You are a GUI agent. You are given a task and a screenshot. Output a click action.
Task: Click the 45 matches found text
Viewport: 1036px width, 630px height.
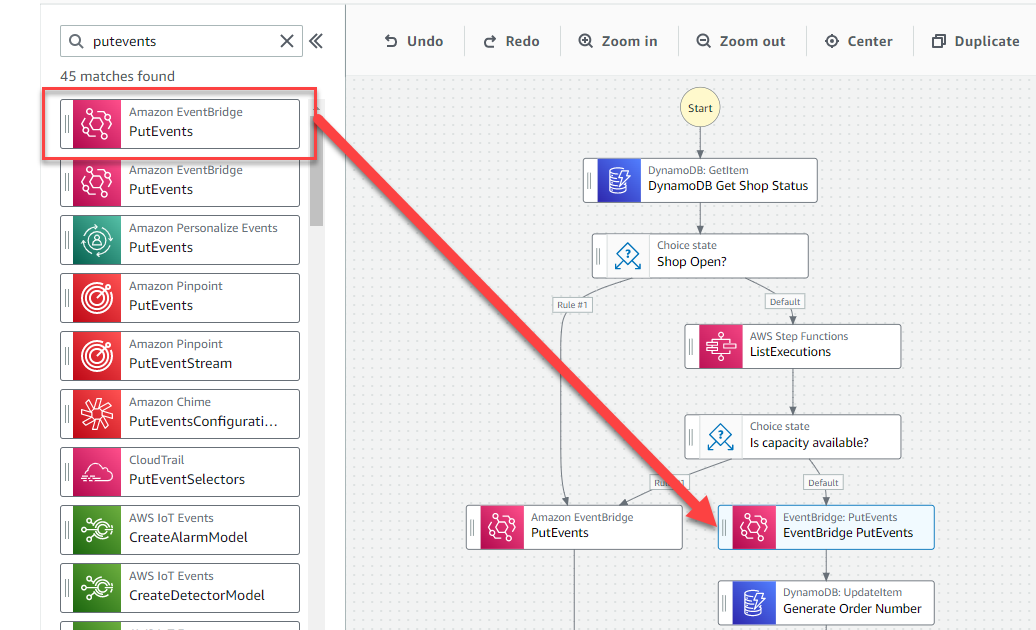tap(118, 76)
